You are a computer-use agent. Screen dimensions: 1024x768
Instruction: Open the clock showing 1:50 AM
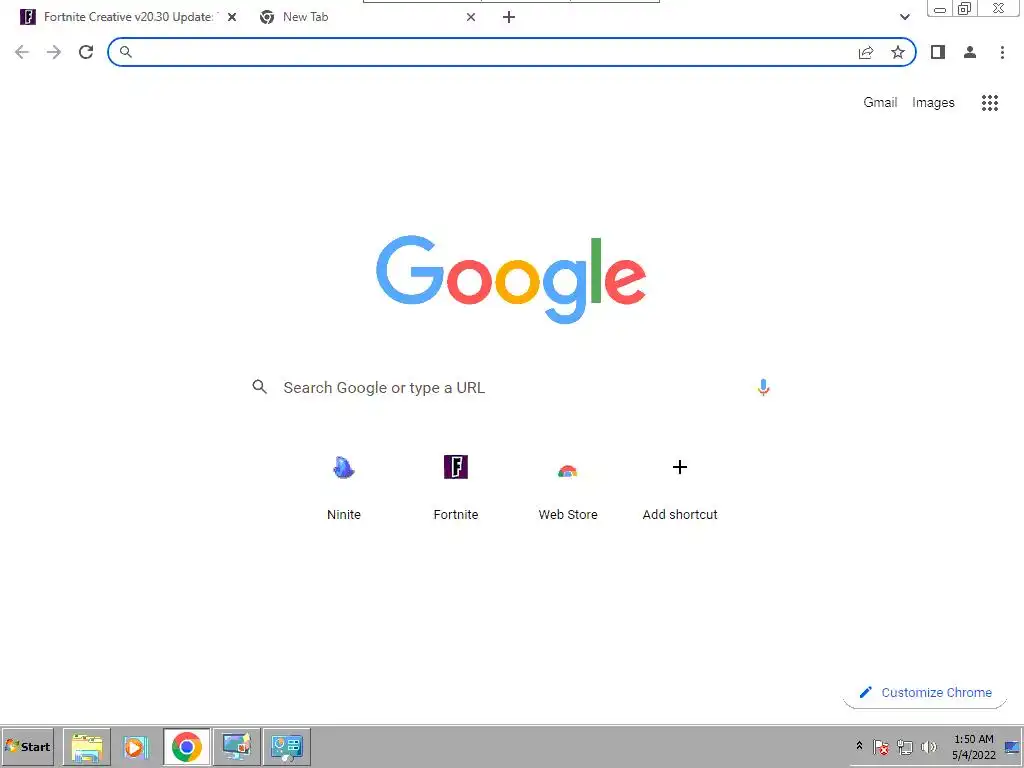(x=973, y=746)
